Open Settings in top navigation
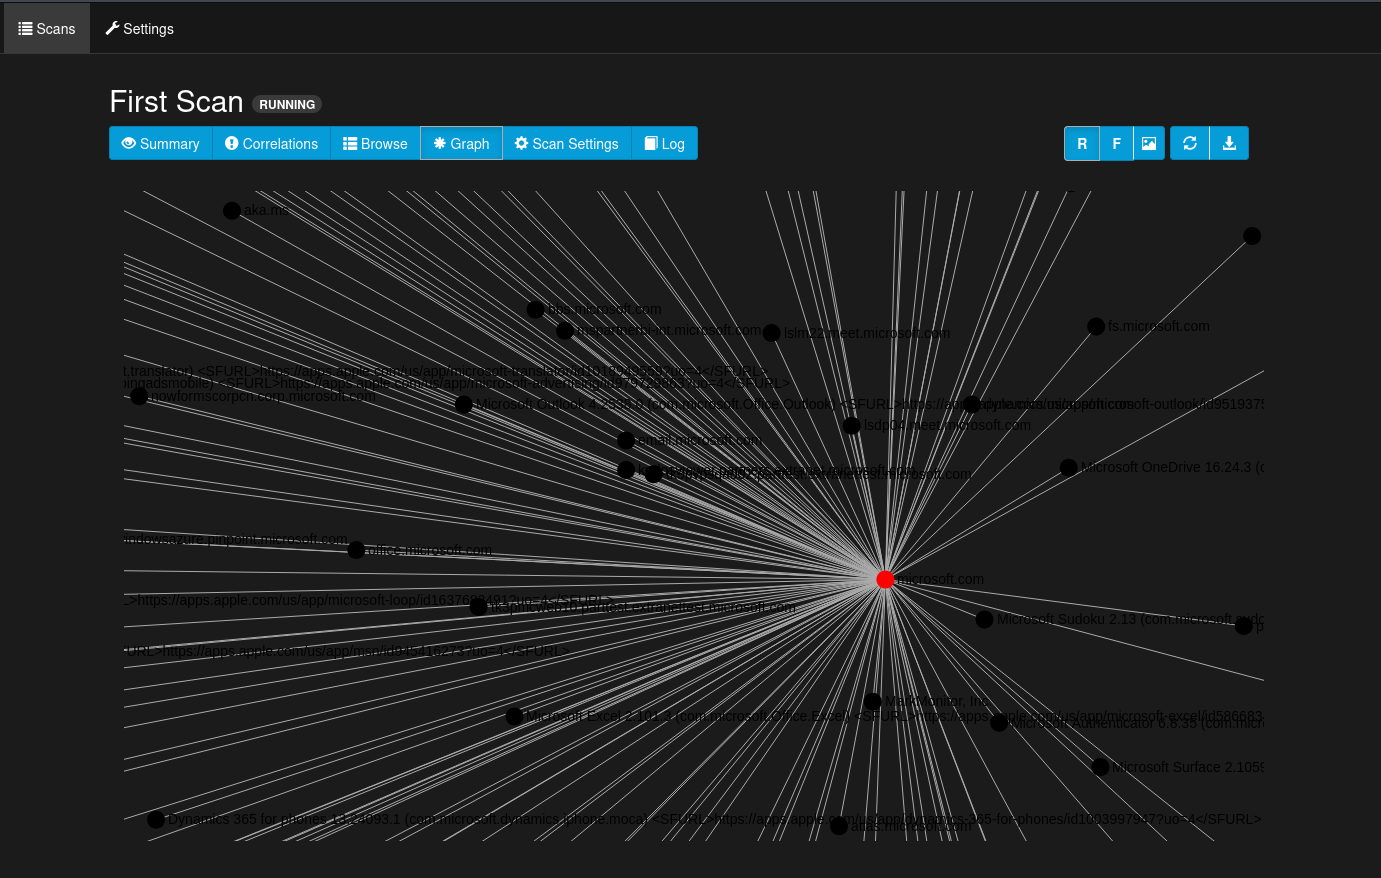 pyautogui.click(x=140, y=28)
